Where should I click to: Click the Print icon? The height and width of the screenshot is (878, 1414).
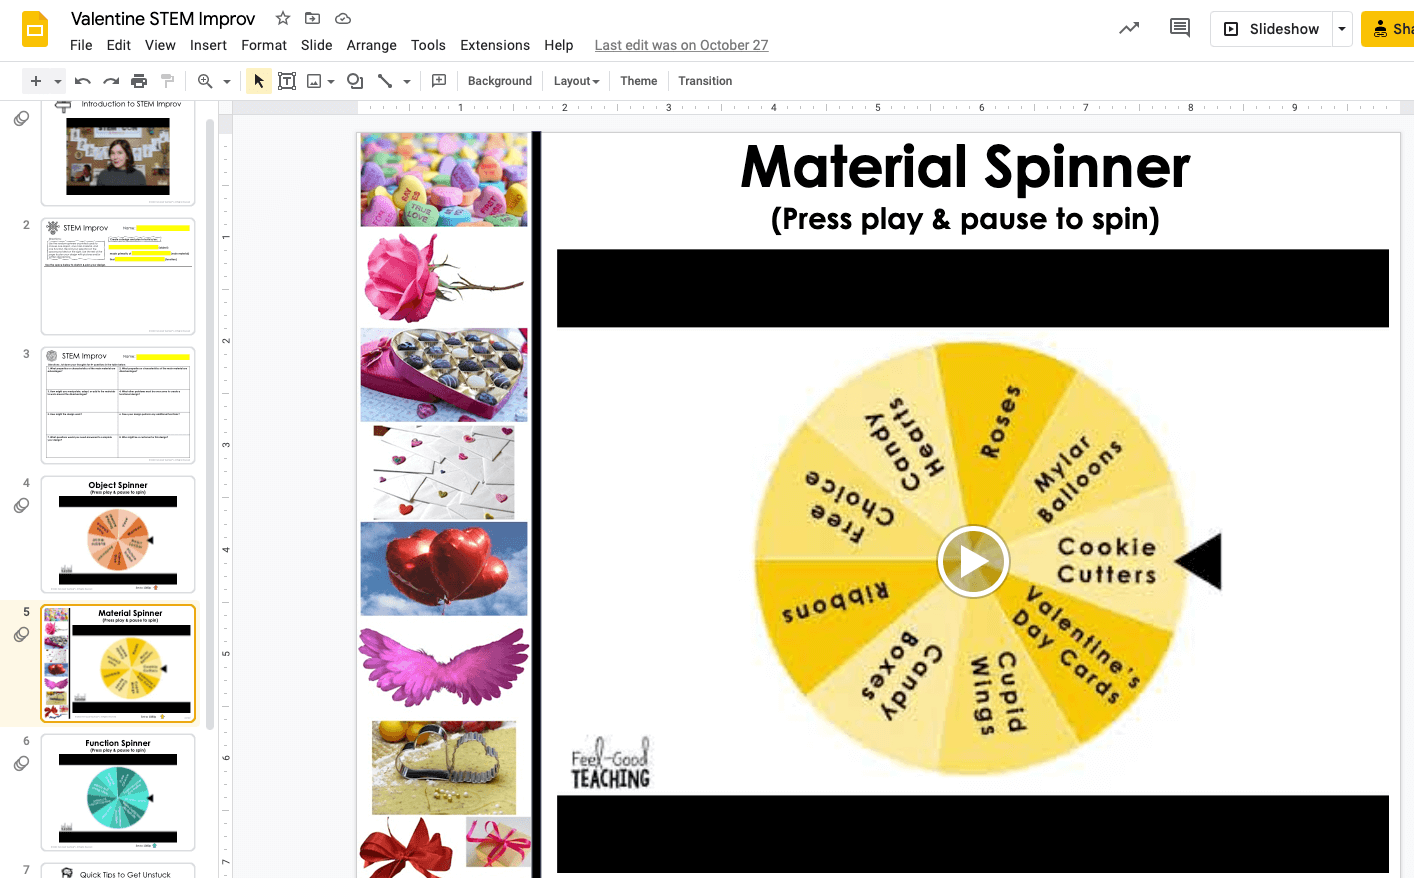pos(139,80)
